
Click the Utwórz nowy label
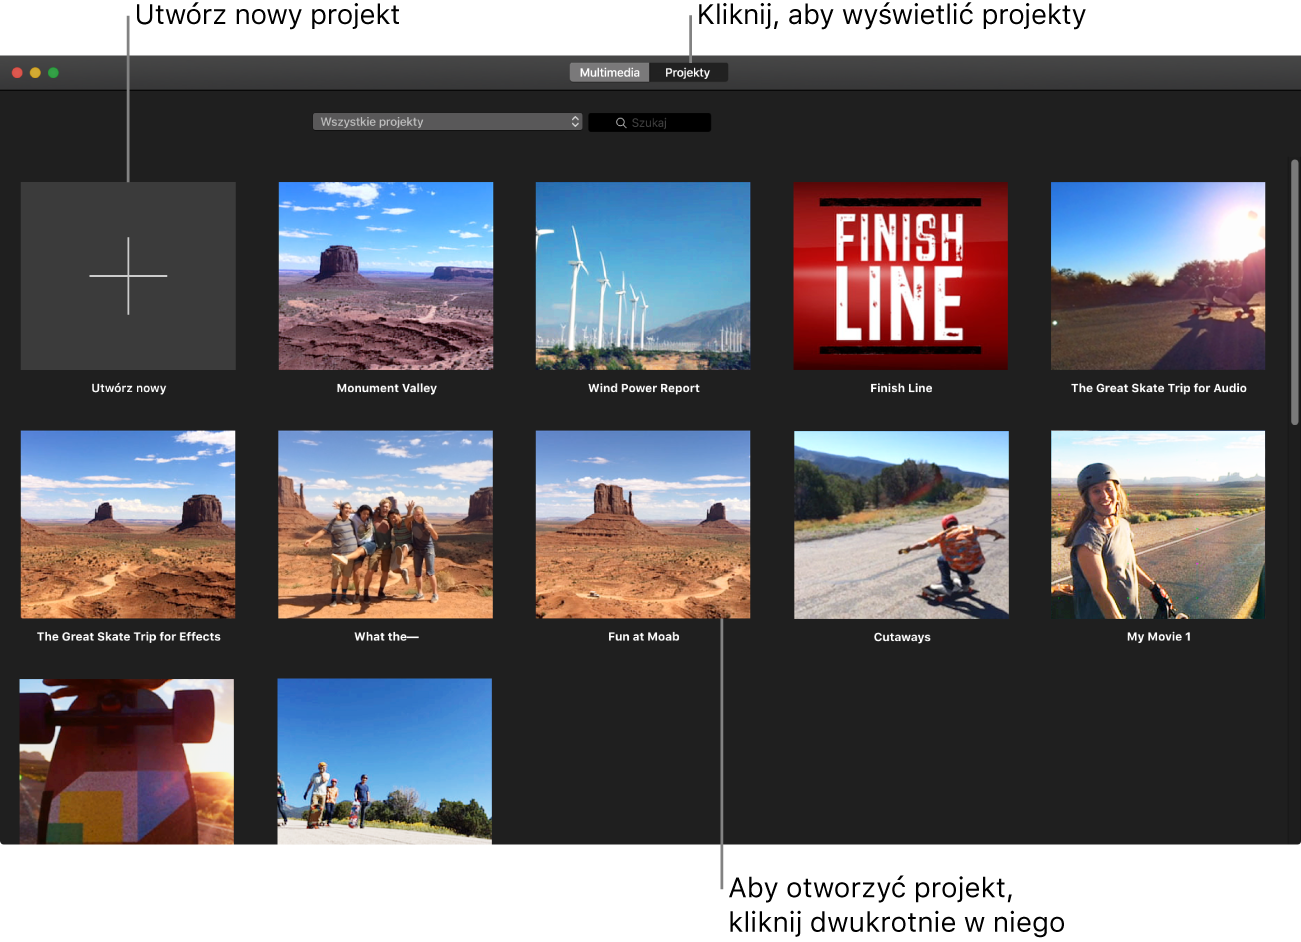[x=129, y=388]
